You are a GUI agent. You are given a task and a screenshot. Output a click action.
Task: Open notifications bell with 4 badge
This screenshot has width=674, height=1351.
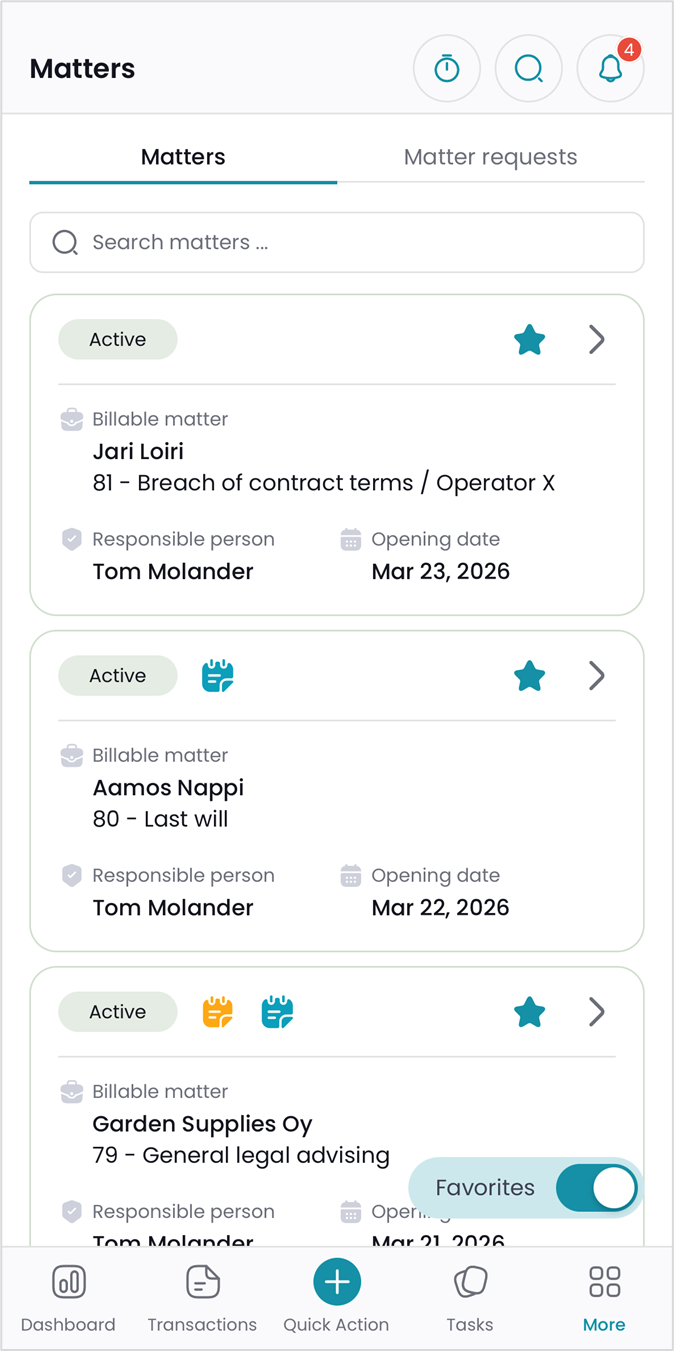[610, 69]
